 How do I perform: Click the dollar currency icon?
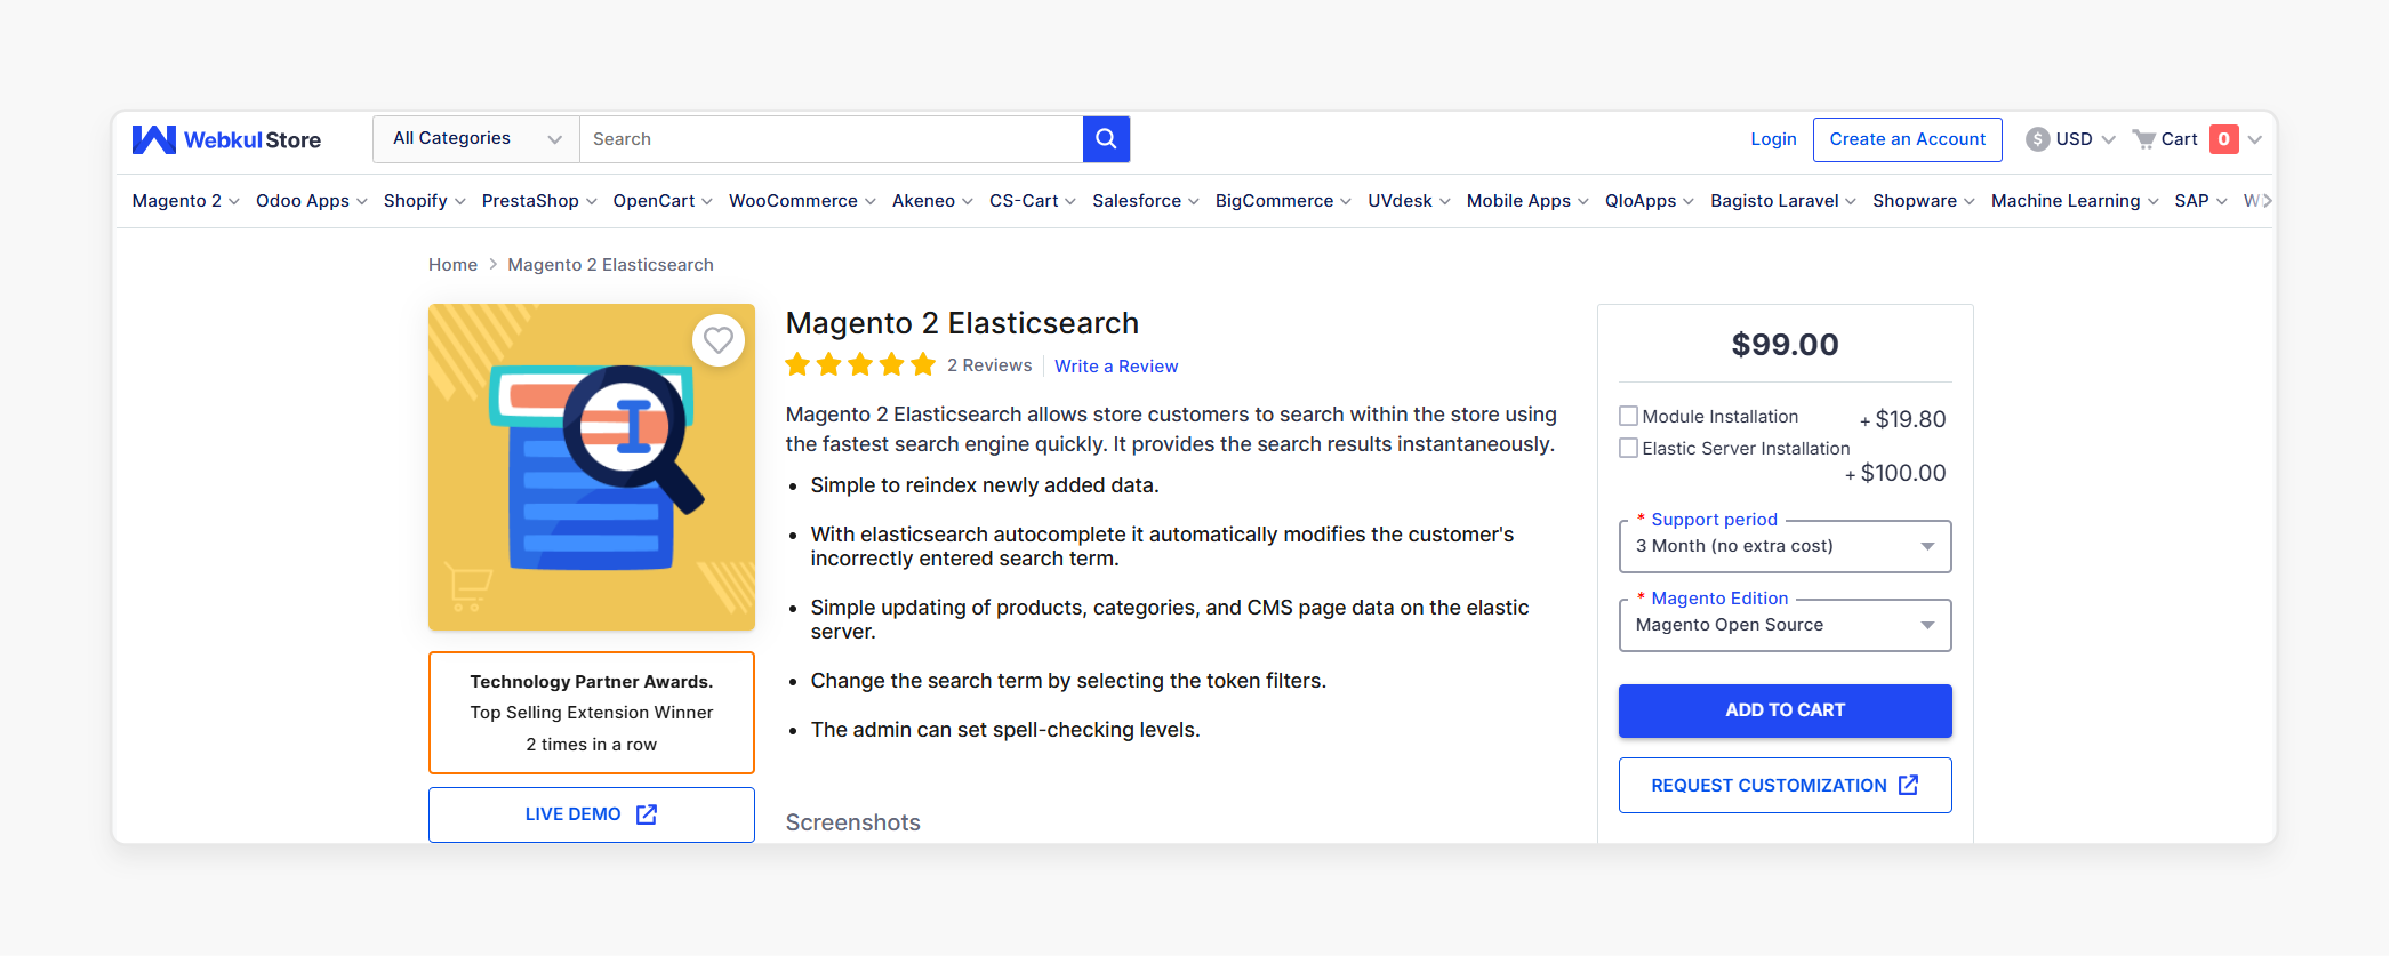click(x=2037, y=139)
